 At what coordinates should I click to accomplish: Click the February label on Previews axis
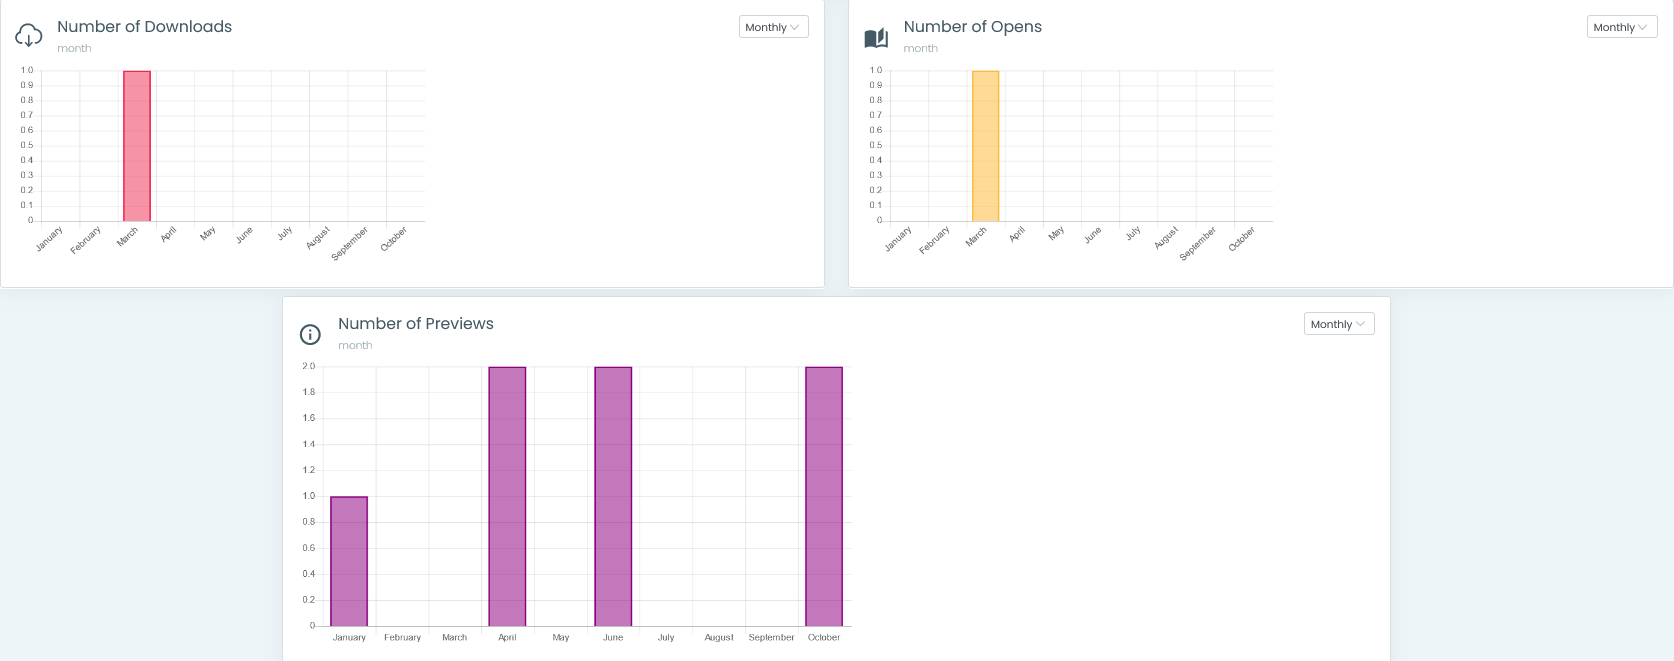402,637
